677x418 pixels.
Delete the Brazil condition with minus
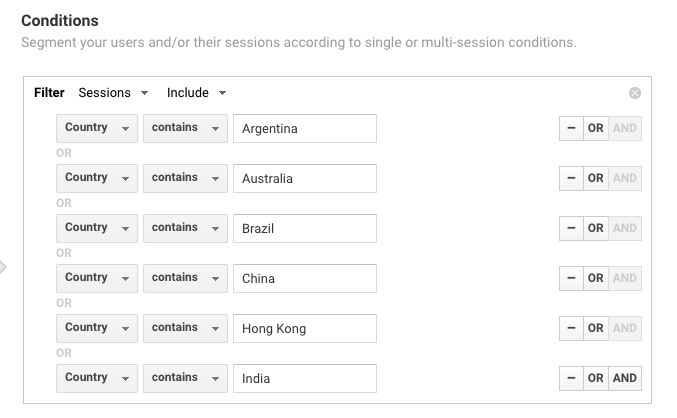[x=570, y=228]
